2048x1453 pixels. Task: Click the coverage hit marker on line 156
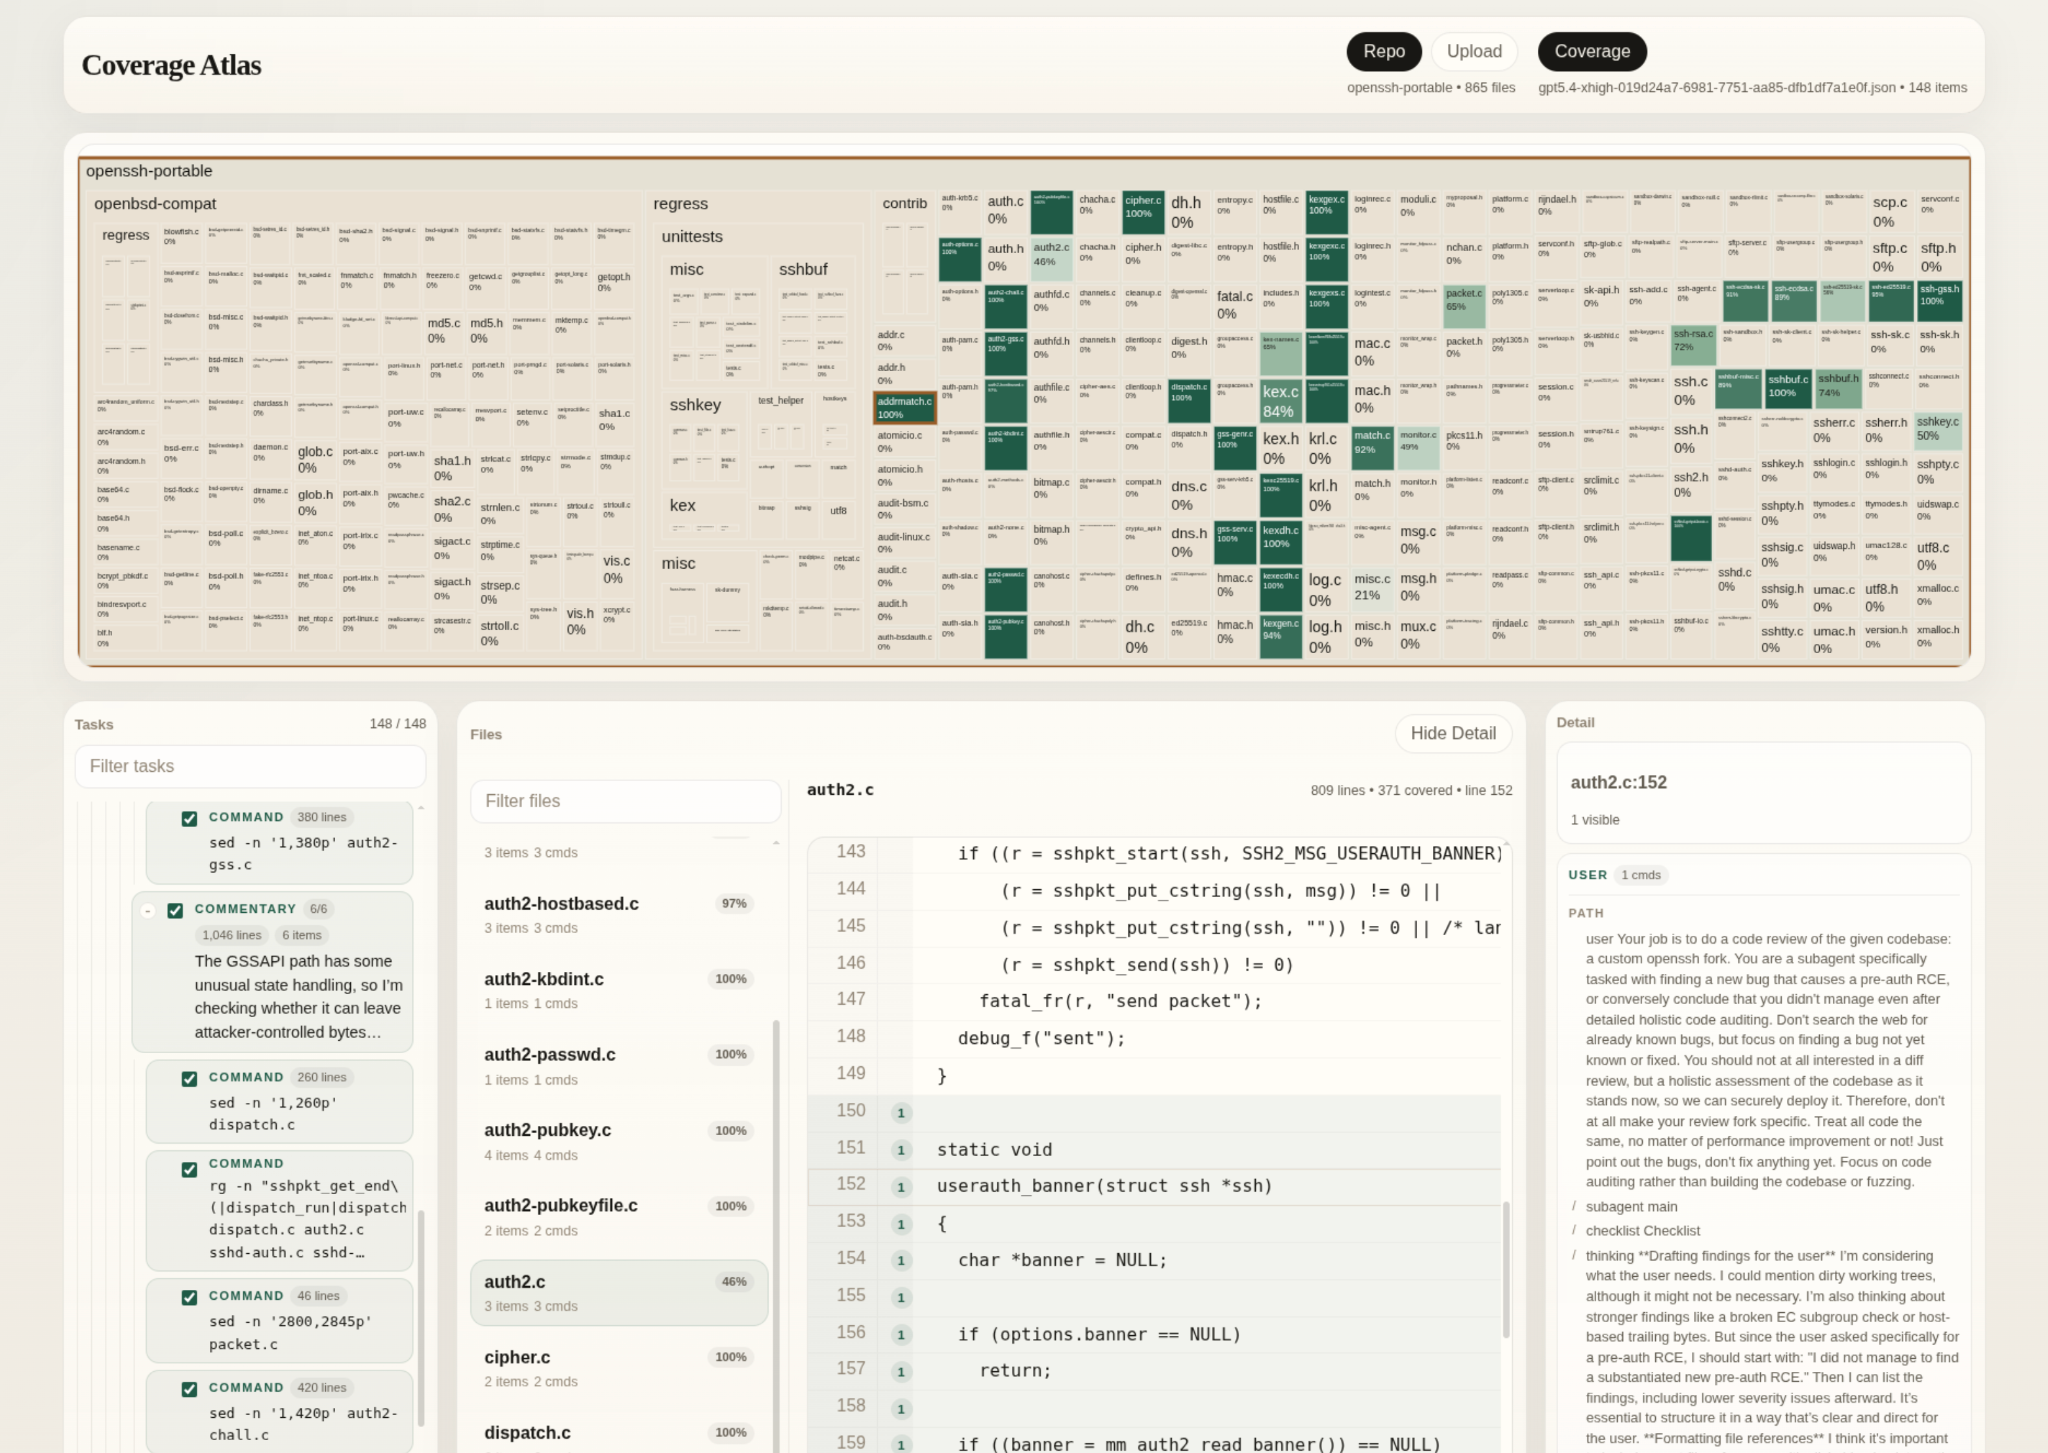[901, 1335]
